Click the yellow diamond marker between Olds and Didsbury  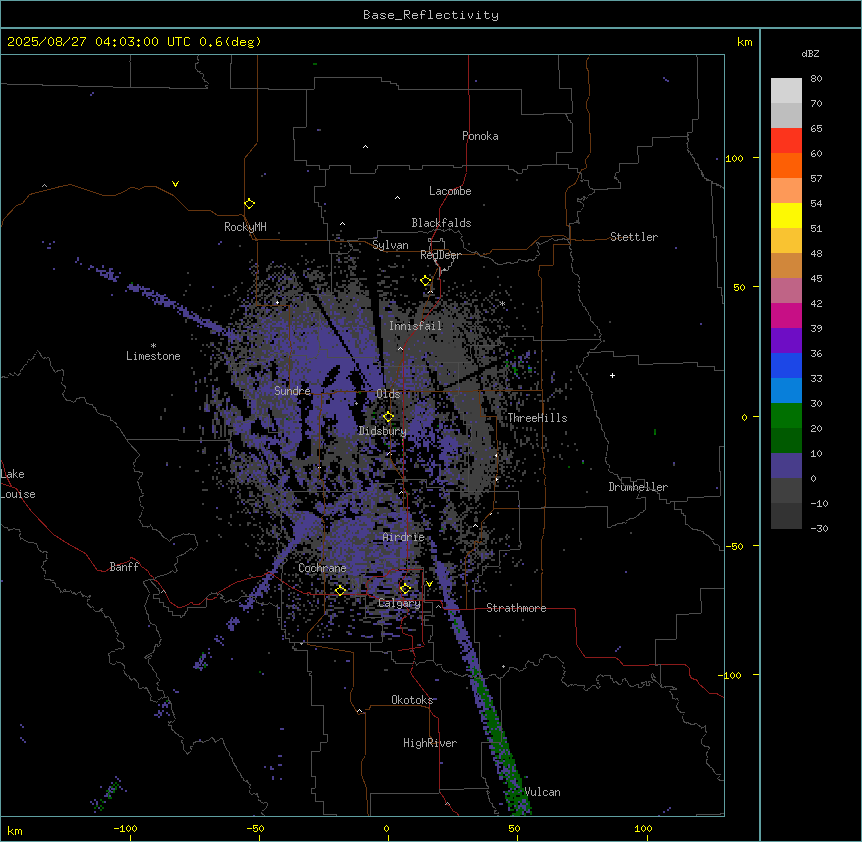click(388, 417)
